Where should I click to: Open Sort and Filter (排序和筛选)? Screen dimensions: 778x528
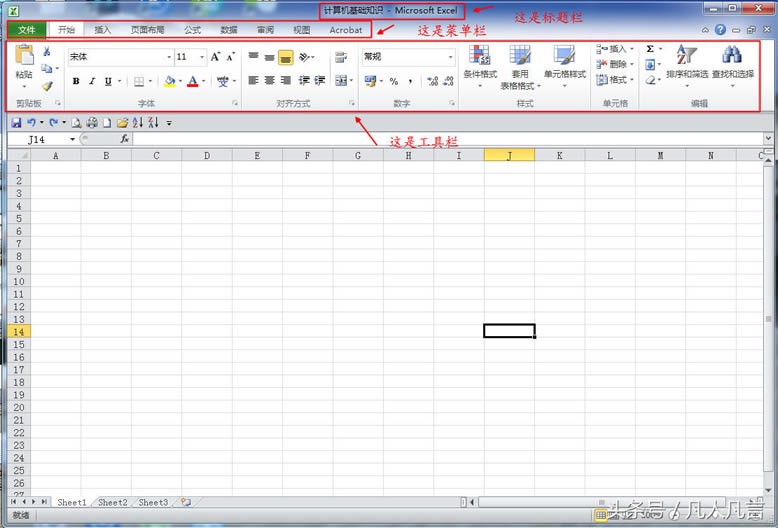[x=686, y=62]
